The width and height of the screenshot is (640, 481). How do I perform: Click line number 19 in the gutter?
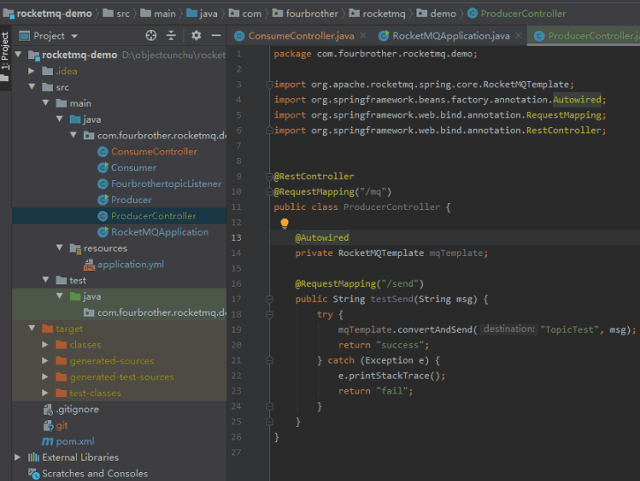click(x=236, y=330)
